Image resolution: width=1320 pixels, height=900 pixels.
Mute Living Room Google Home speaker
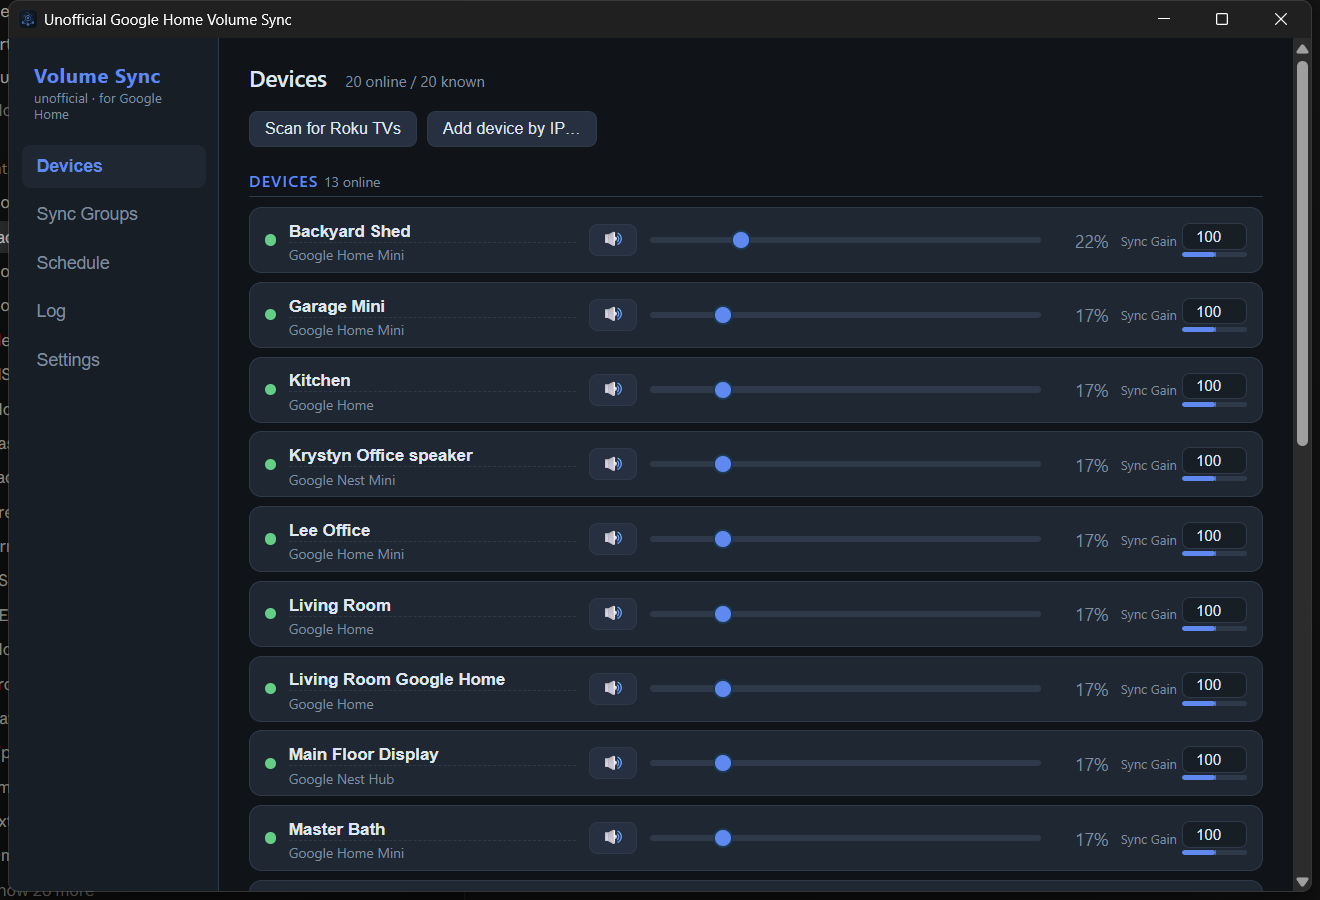613,688
